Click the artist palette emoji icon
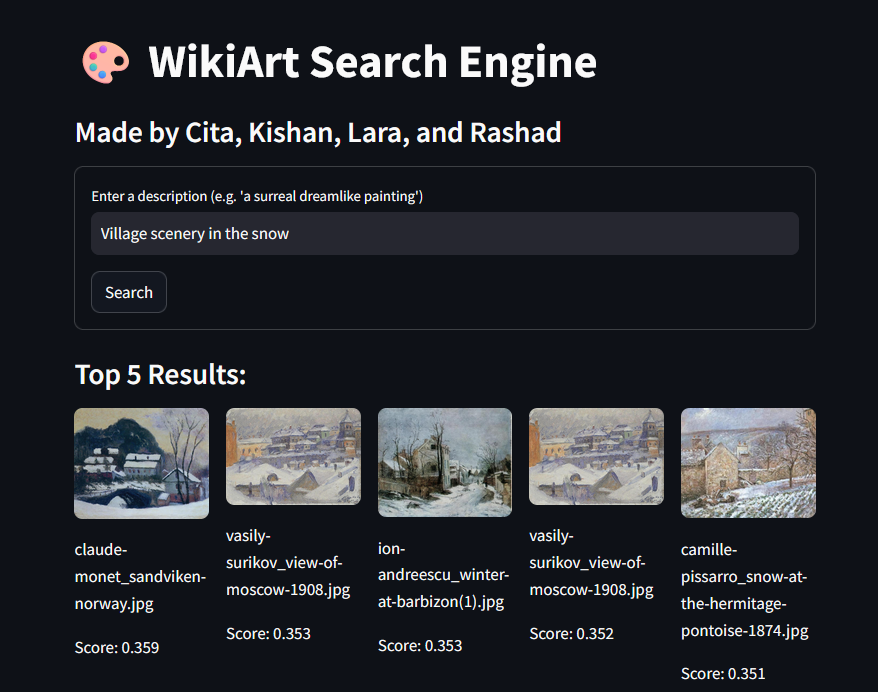 point(105,62)
